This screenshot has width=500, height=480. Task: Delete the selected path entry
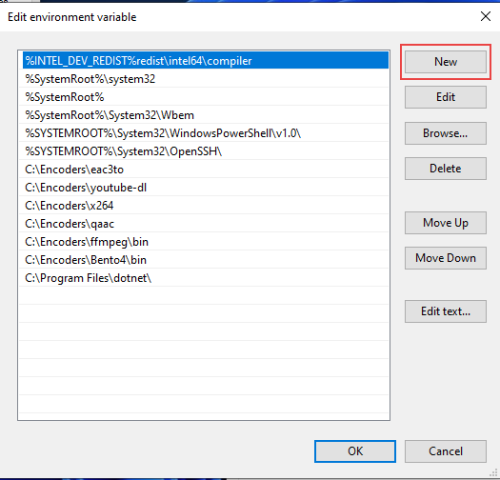tap(446, 168)
